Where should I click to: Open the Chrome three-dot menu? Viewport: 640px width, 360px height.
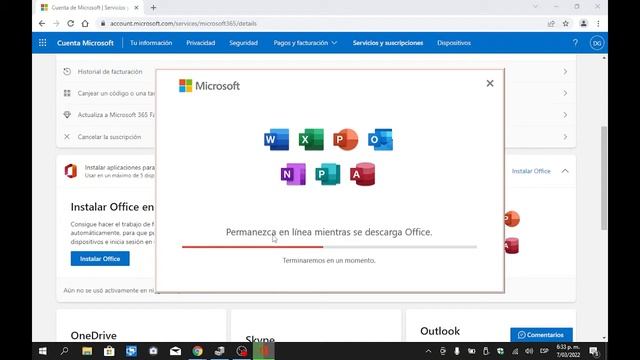[x=598, y=24]
